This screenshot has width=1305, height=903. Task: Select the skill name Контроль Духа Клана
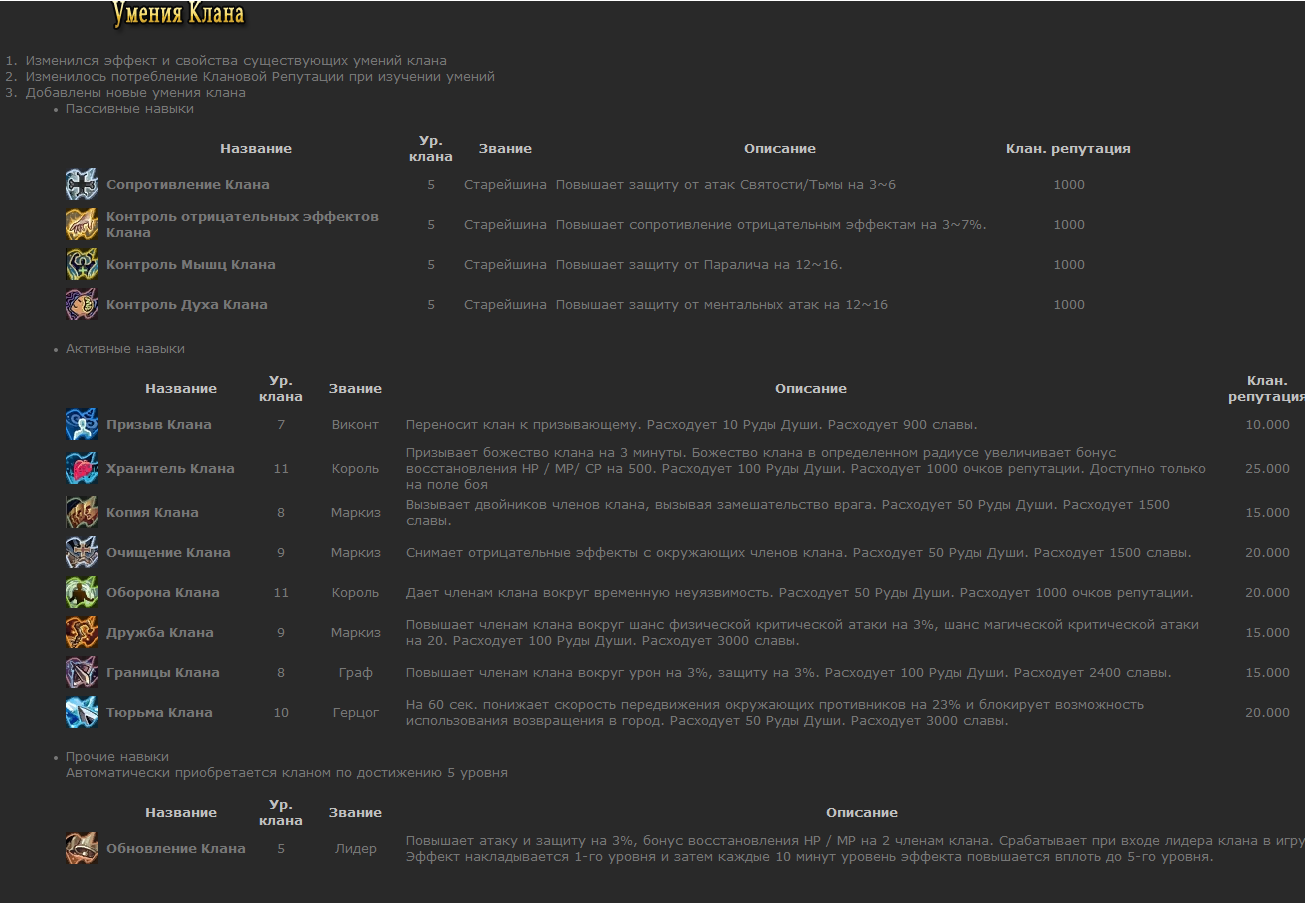pyautogui.click(x=187, y=304)
